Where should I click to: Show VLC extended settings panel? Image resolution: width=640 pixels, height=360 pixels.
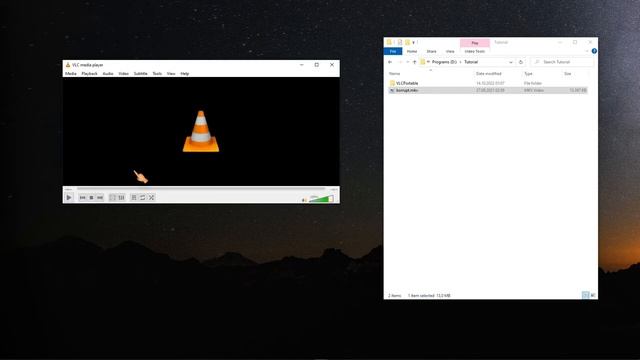(x=121, y=198)
